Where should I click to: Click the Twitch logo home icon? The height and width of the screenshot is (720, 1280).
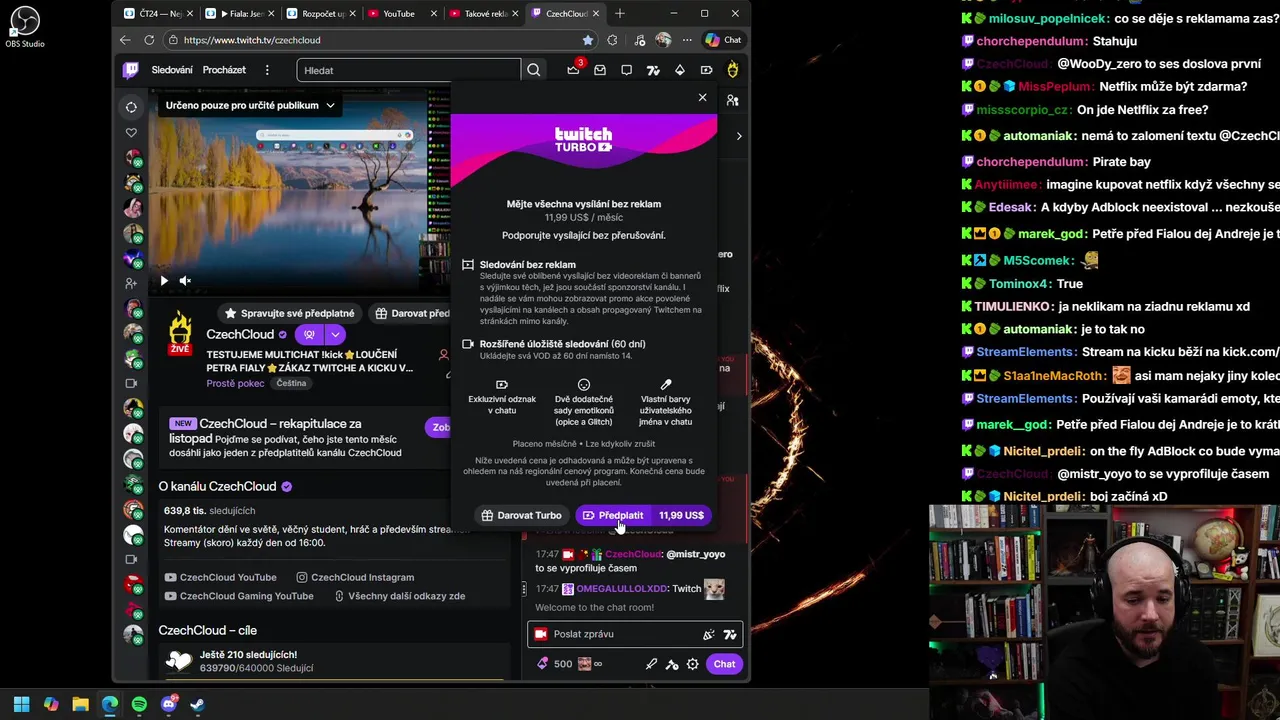[131, 70]
